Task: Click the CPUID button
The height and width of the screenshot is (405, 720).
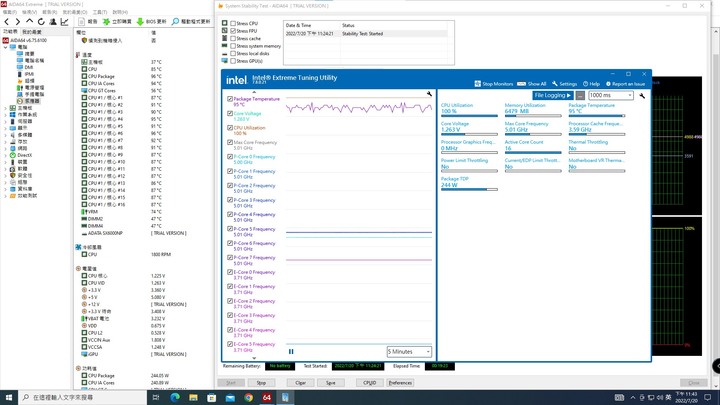Action: click(x=370, y=382)
